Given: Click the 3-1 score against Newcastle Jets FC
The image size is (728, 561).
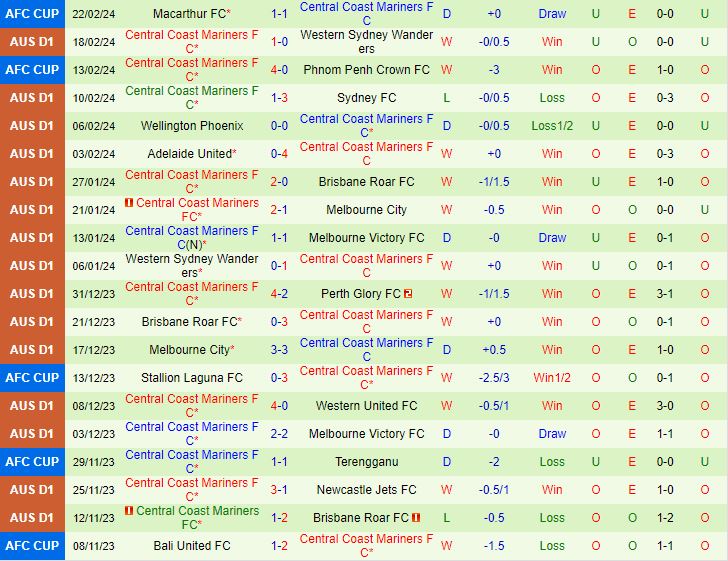Looking at the screenshot, I should pos(279,489).
